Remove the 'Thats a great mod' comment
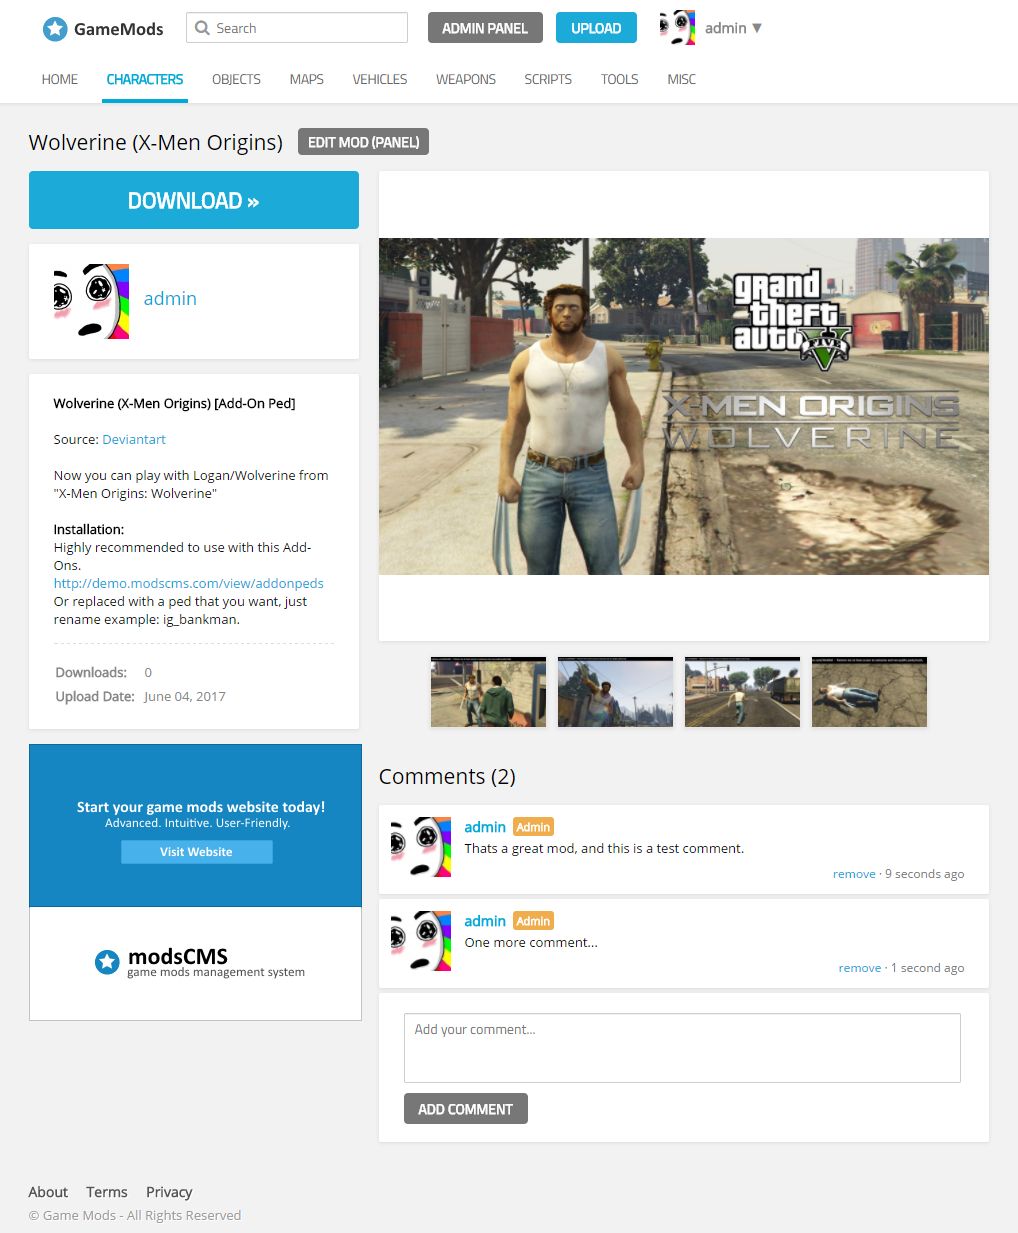Image resolution: width=1018 pixels, height=1233 pixels. click(x=854, y=874)
